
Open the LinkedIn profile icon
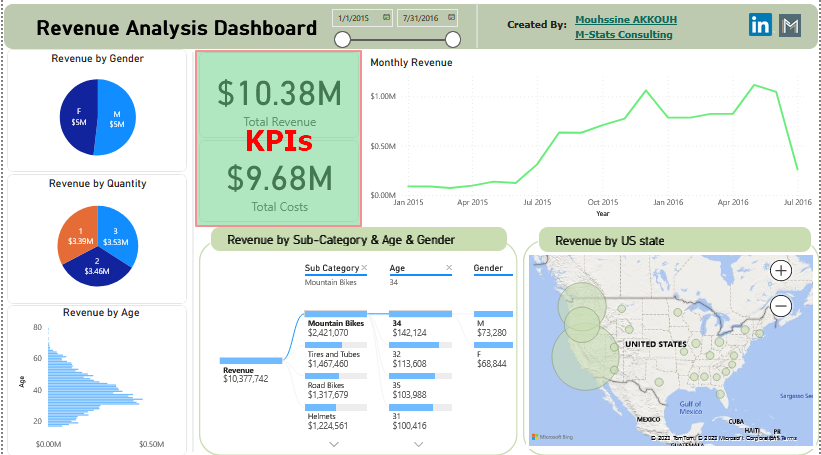pos(760,26)
